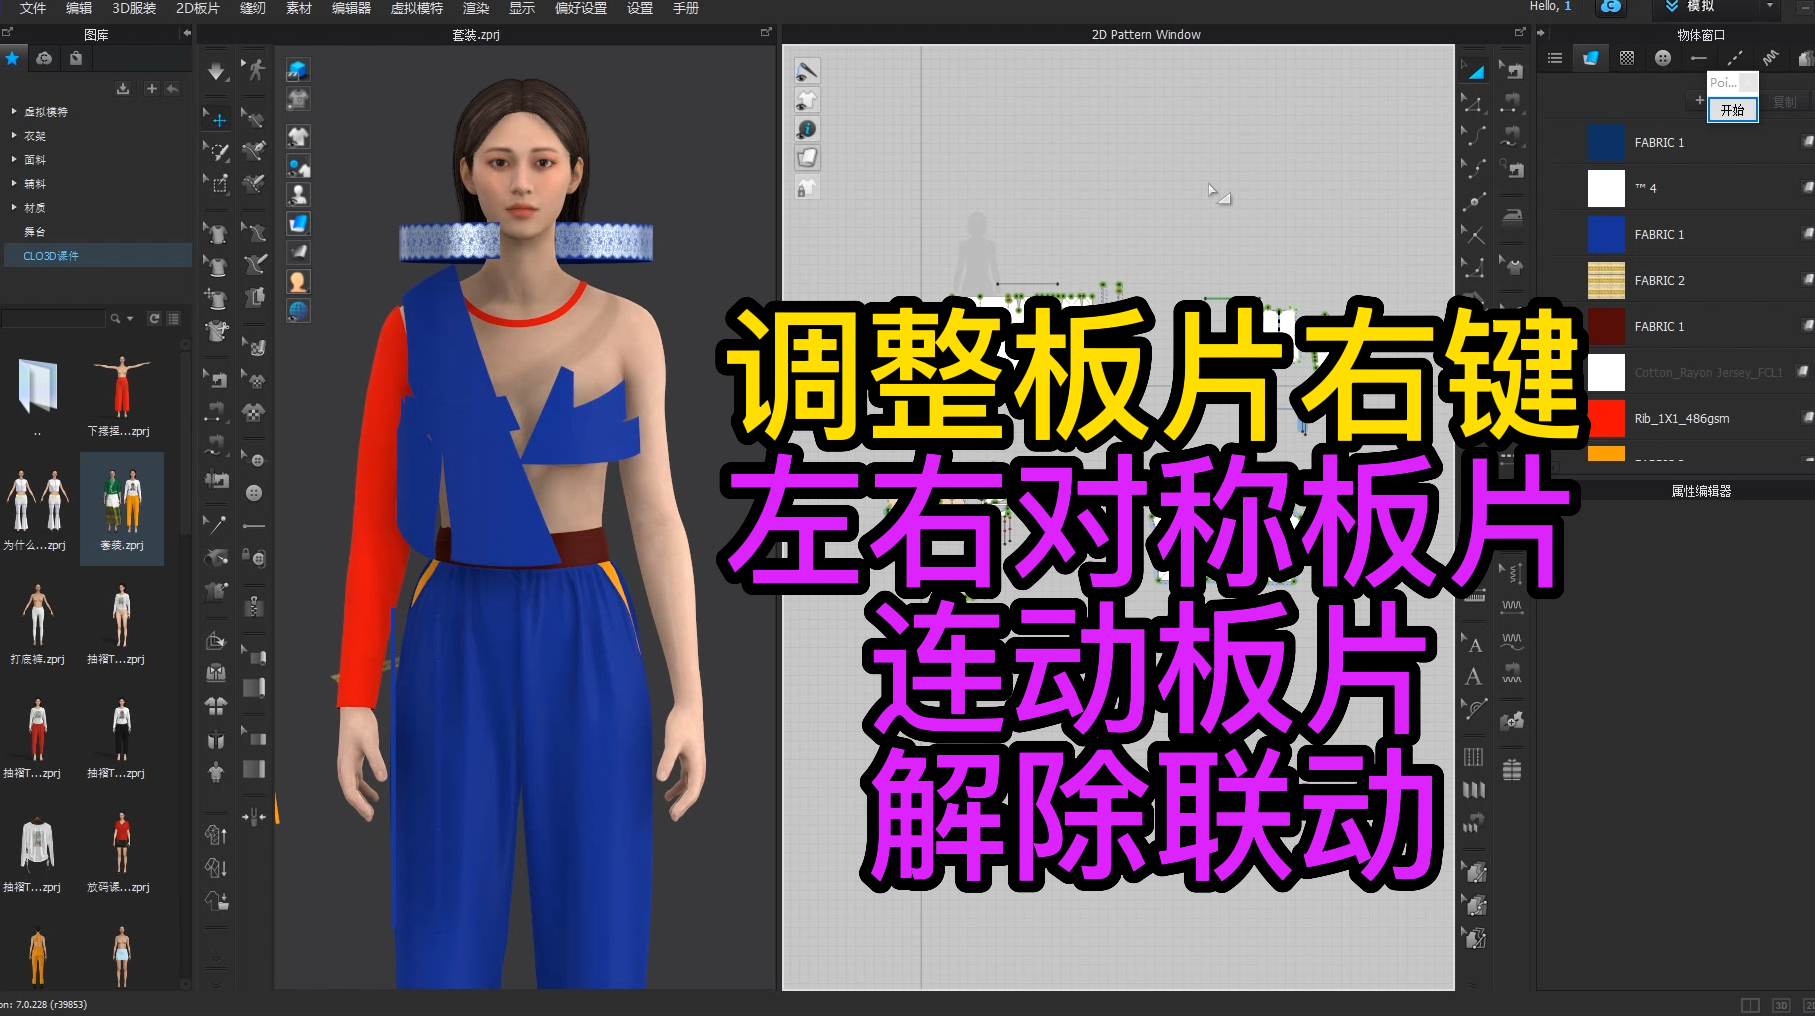
Task: Select the Brush selection tool
Action: tap(219, 151)
